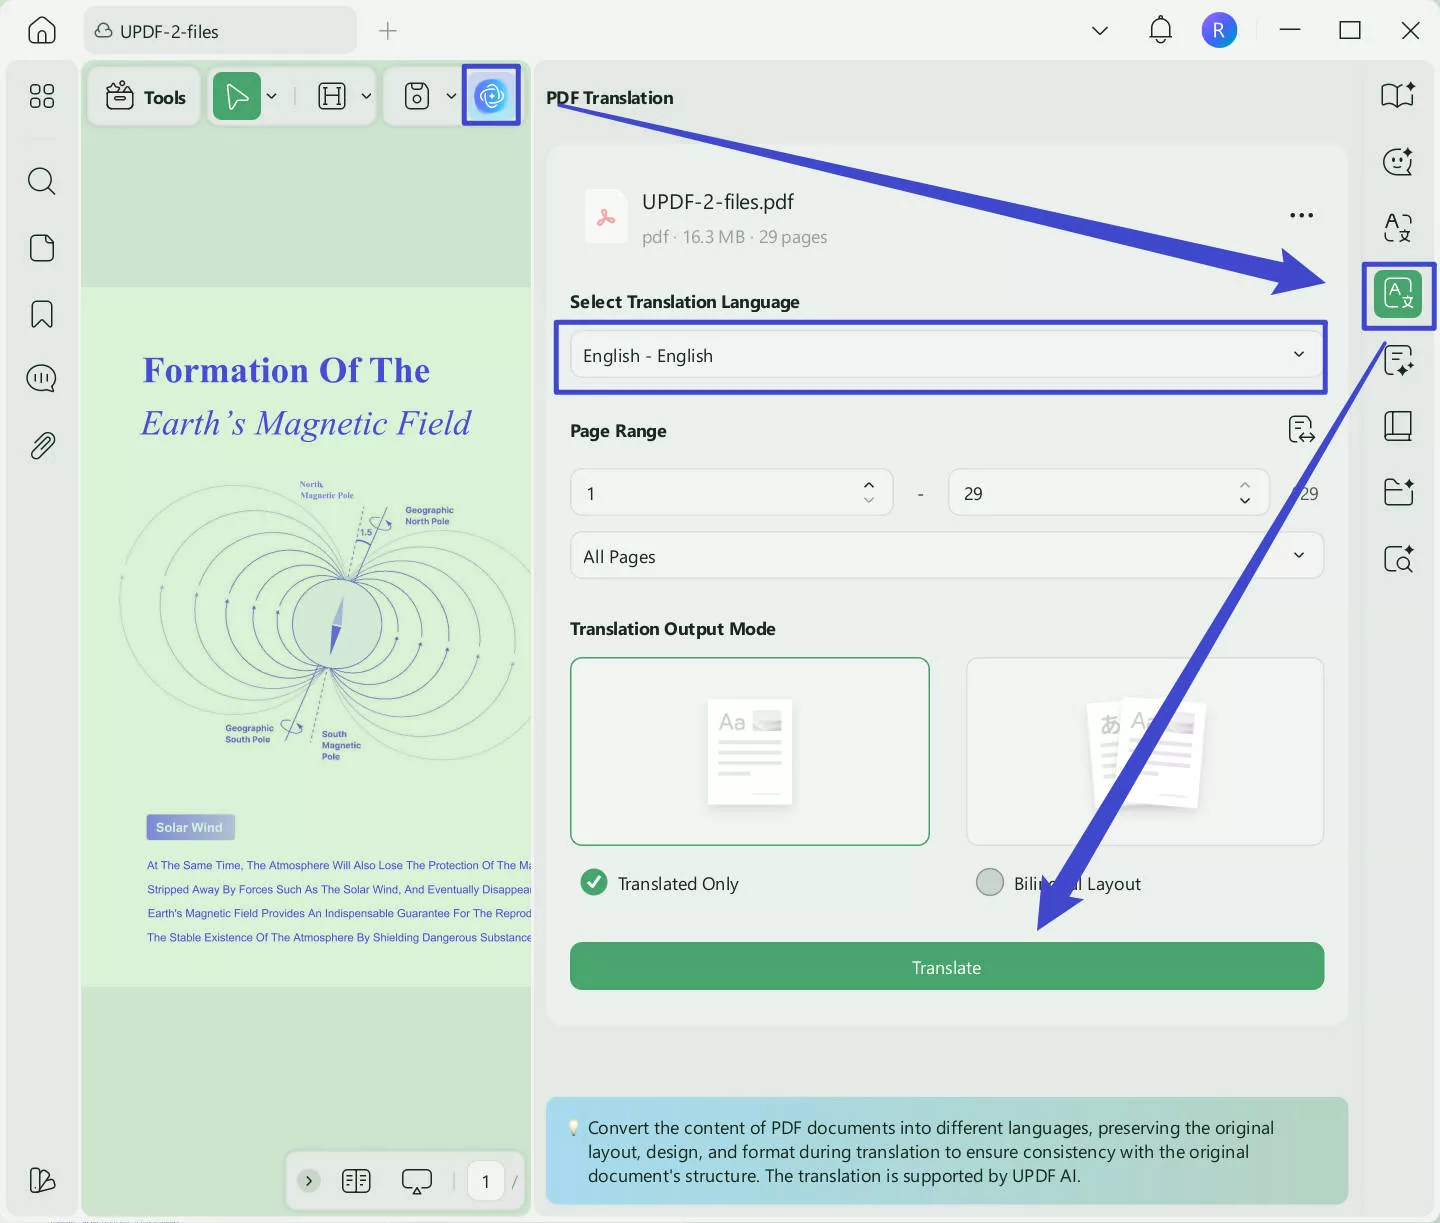Open the AI Translate panel icon
Image resolution: width=1440 pixels, height=1223 pixels.
1398,295
